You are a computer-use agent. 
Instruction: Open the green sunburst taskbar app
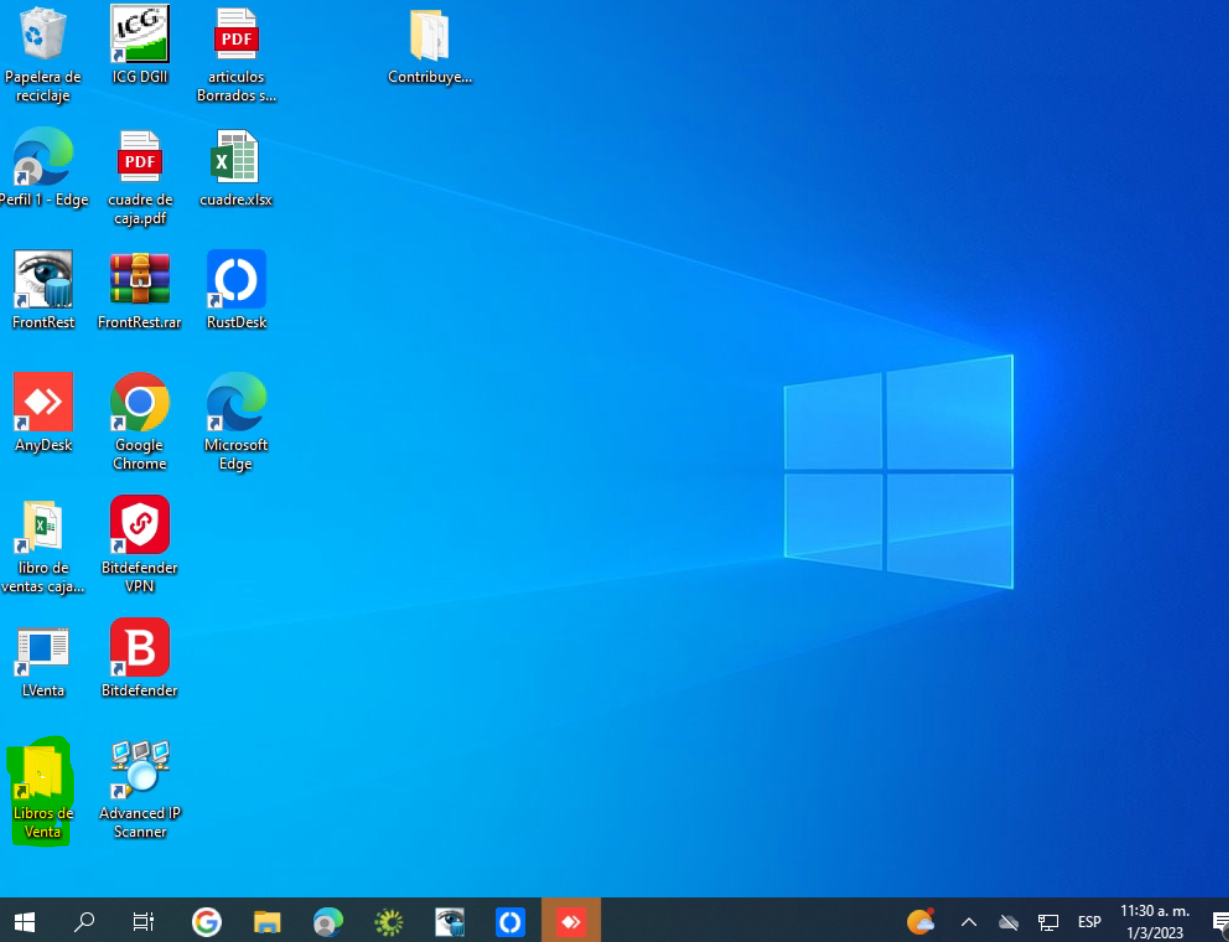click(388, 921)
